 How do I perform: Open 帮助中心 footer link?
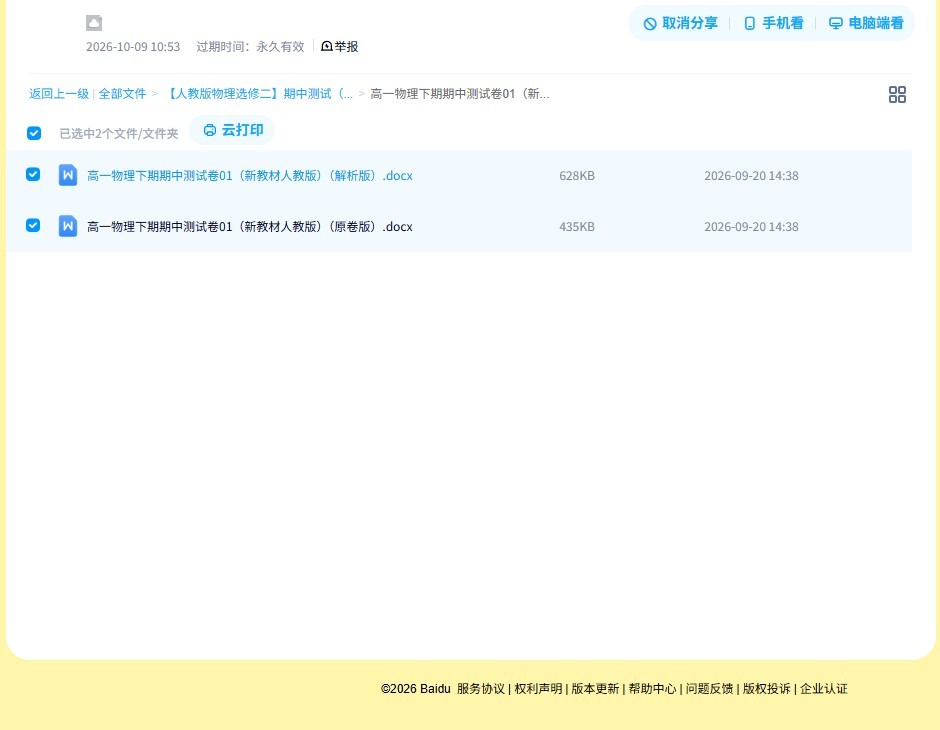(652, 689)
